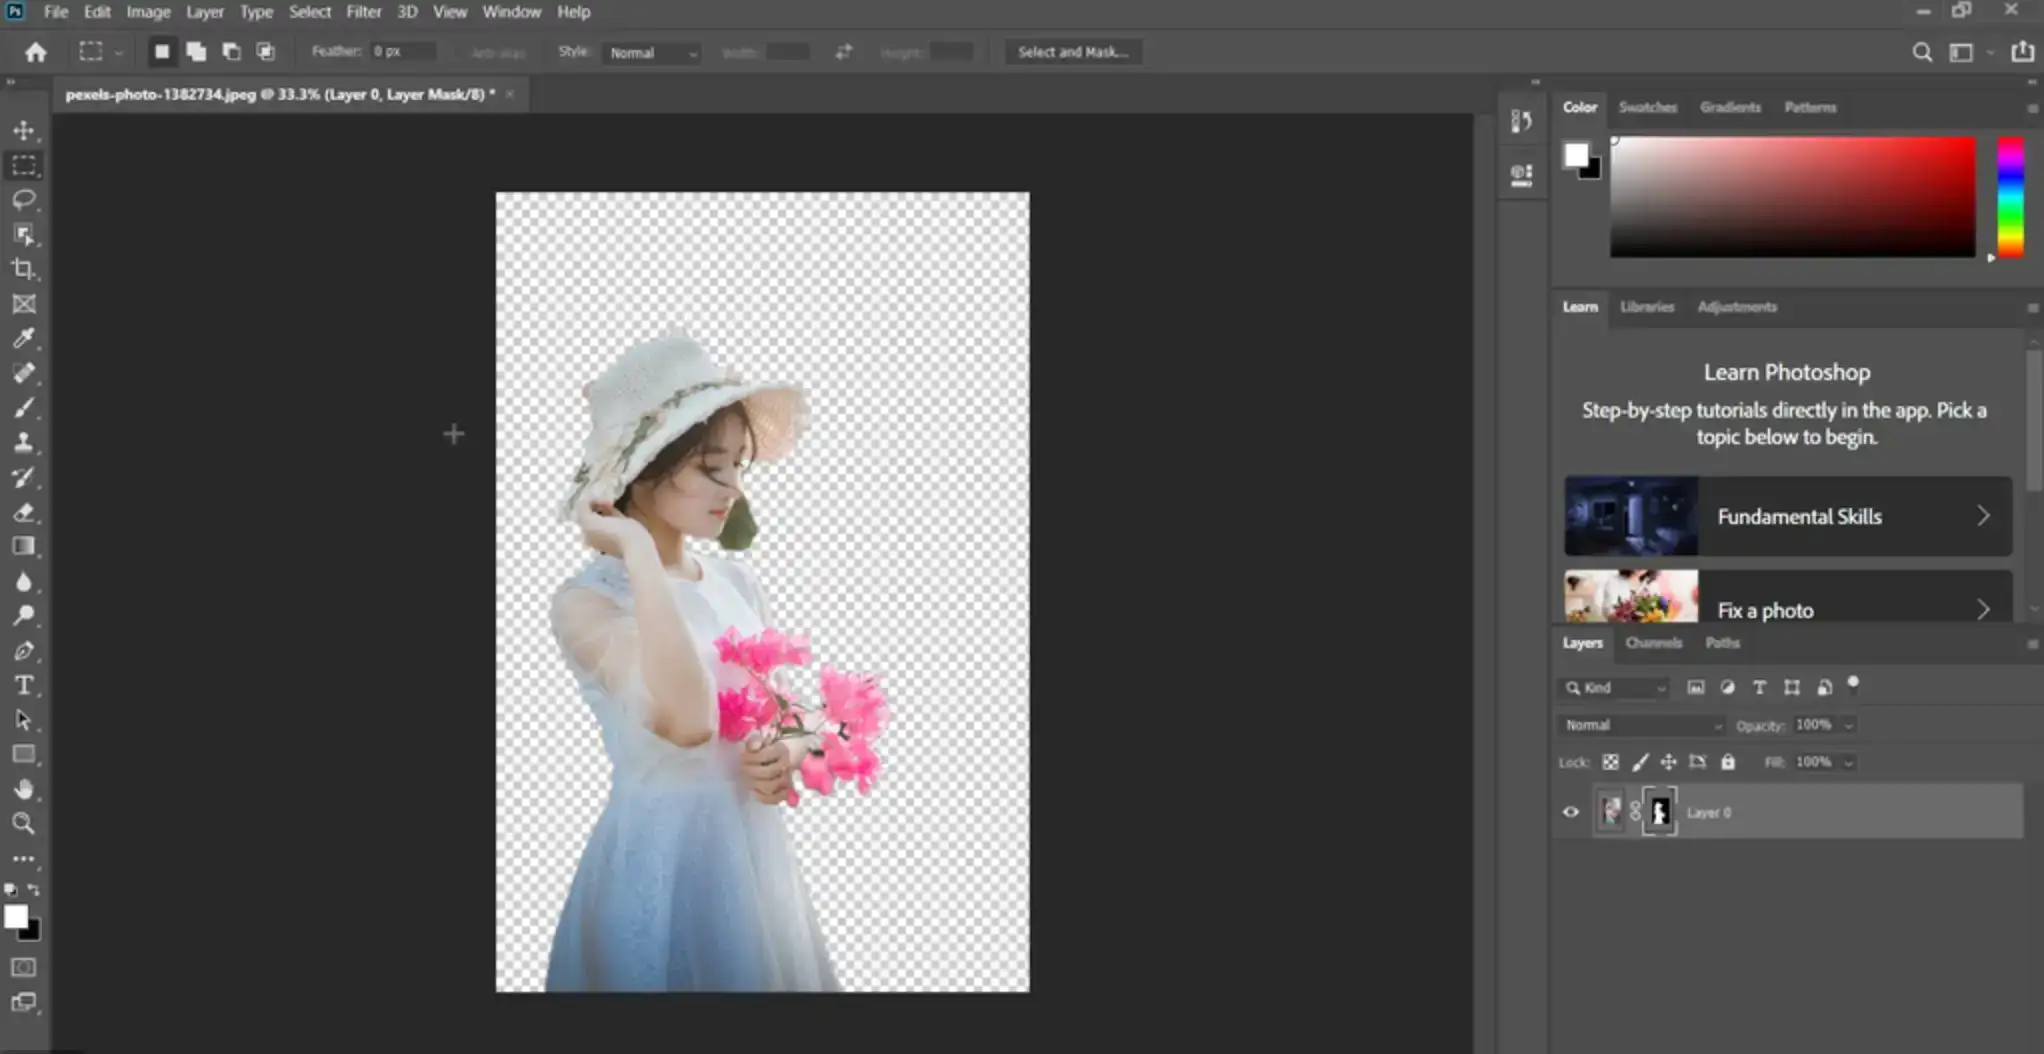Open the Filter menu
This screenshot has width=2044, height=1054.
click(x=363, y=12)
